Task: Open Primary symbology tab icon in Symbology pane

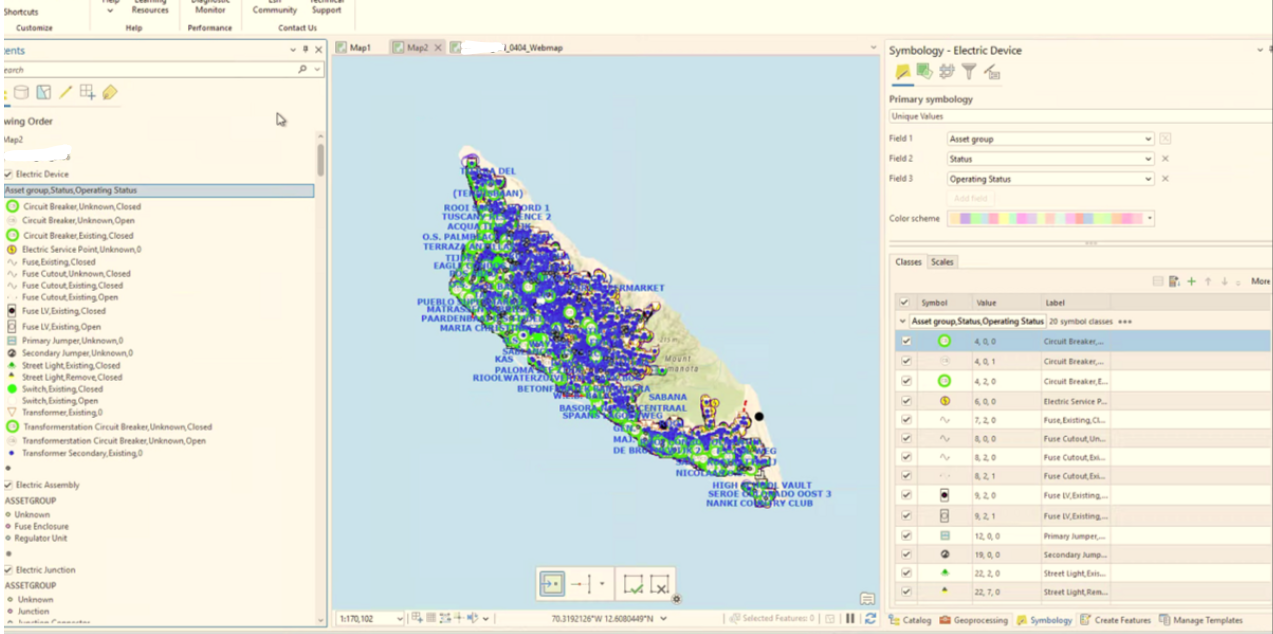Action: 902,71
